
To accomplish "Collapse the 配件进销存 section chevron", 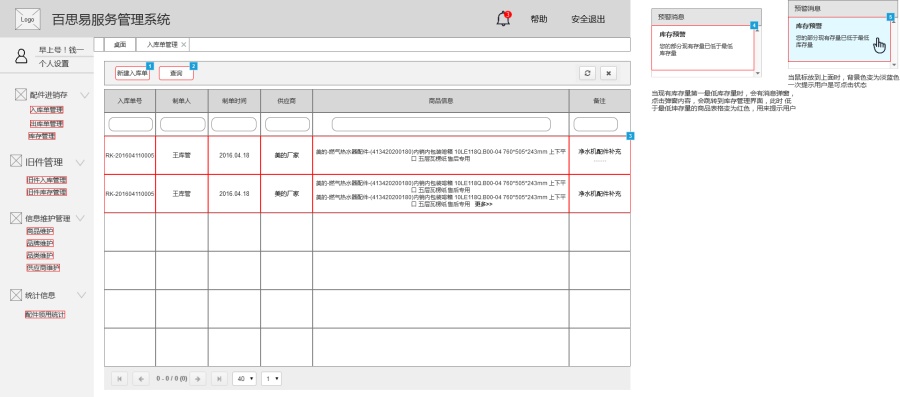I will point(84,95).
